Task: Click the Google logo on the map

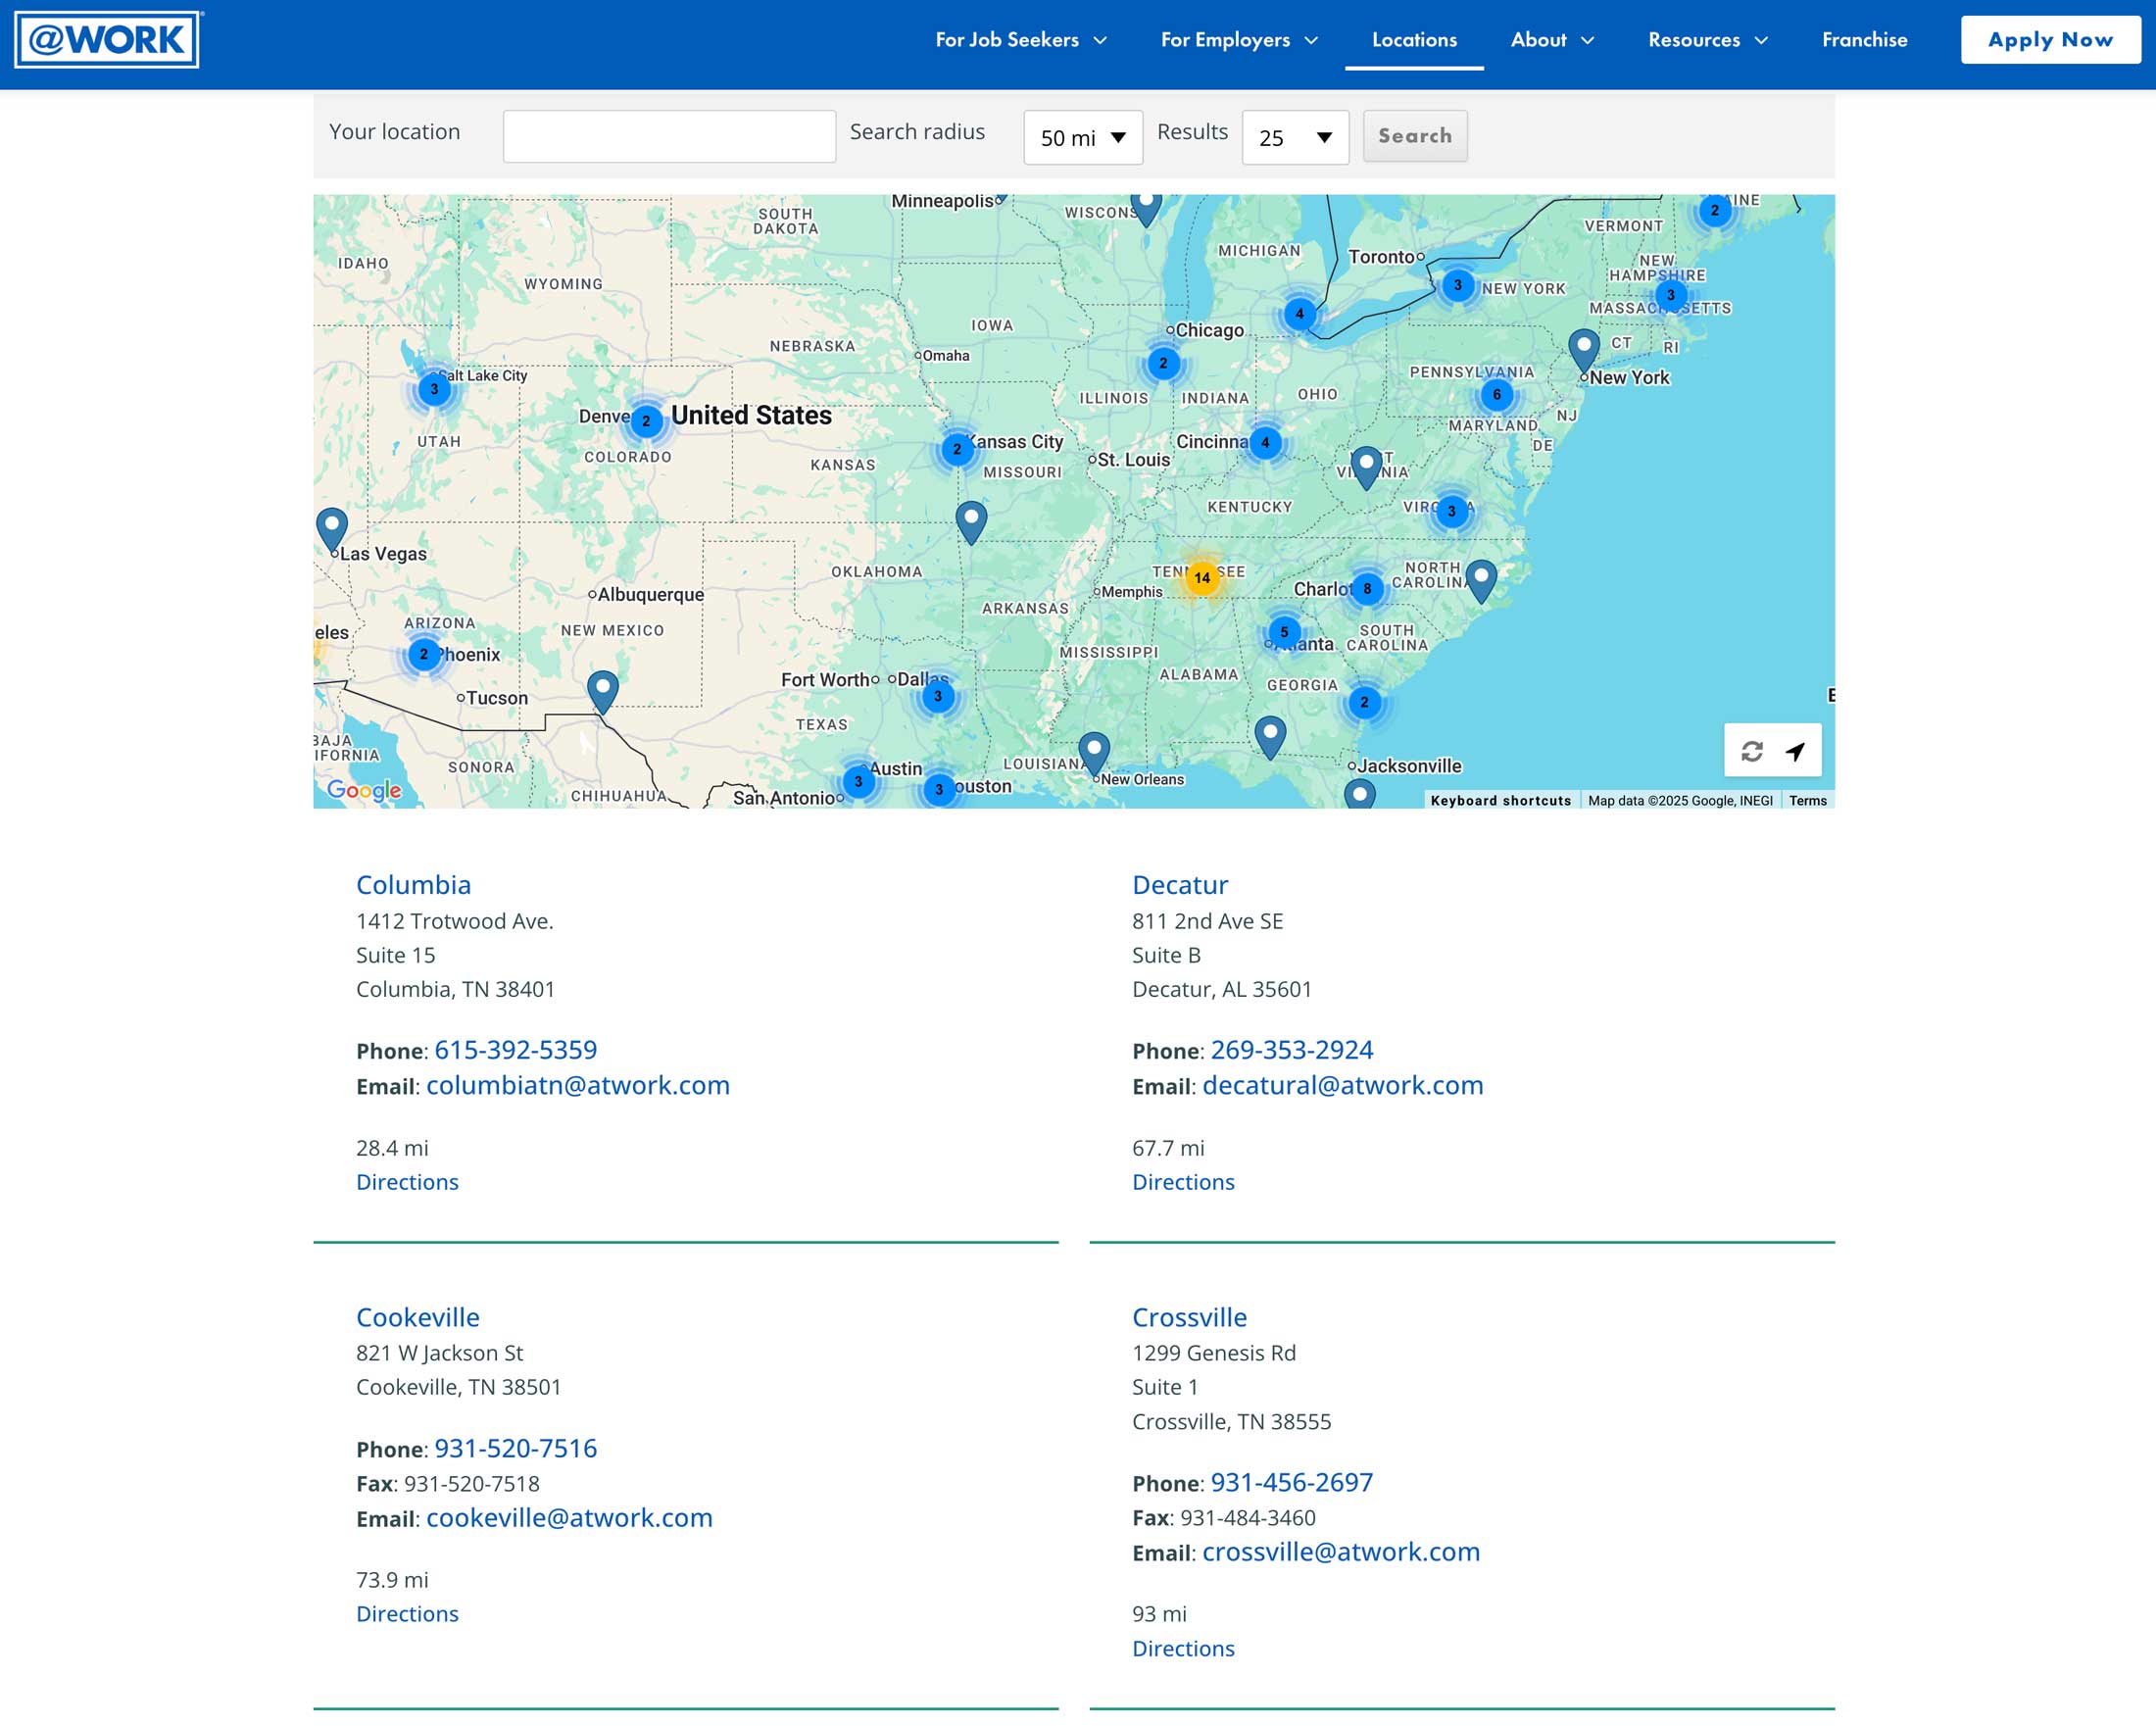Action: 364,790
